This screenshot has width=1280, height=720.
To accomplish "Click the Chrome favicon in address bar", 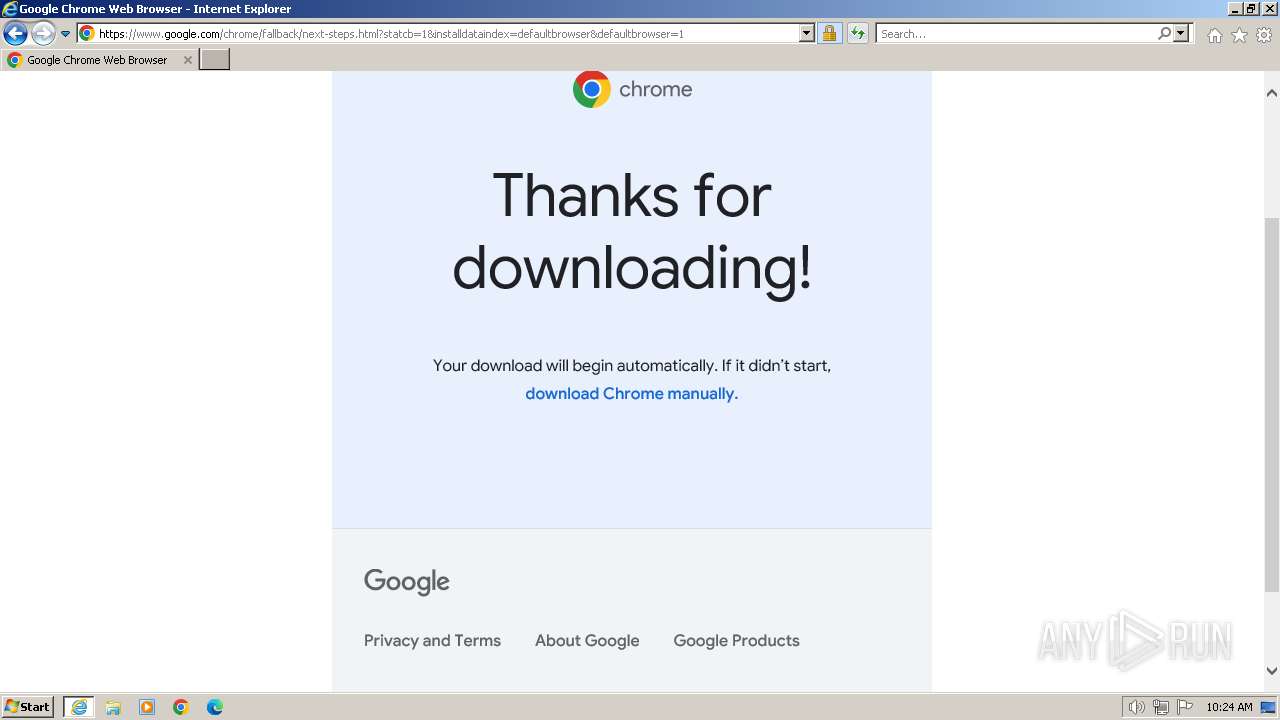I will pyautogui.click(x=87, y=33).
